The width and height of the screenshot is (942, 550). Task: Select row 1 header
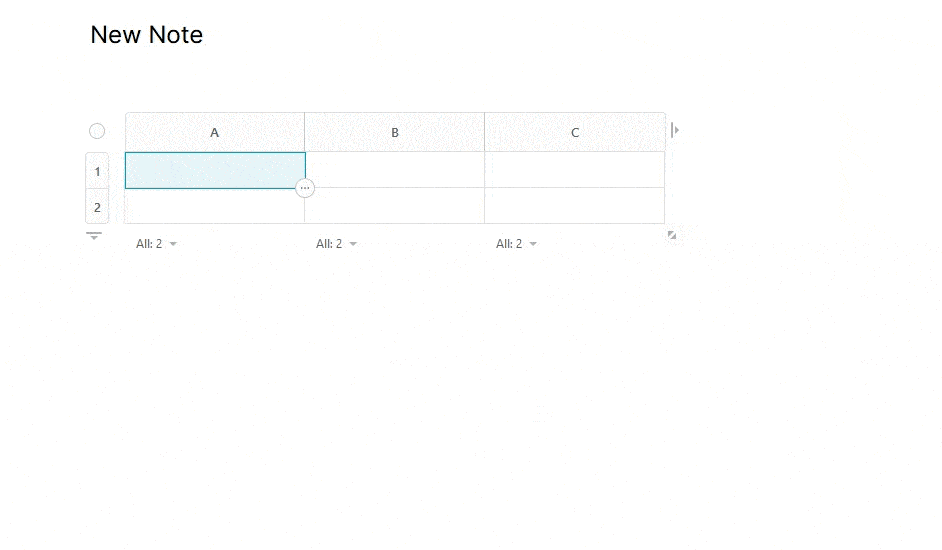97,171
